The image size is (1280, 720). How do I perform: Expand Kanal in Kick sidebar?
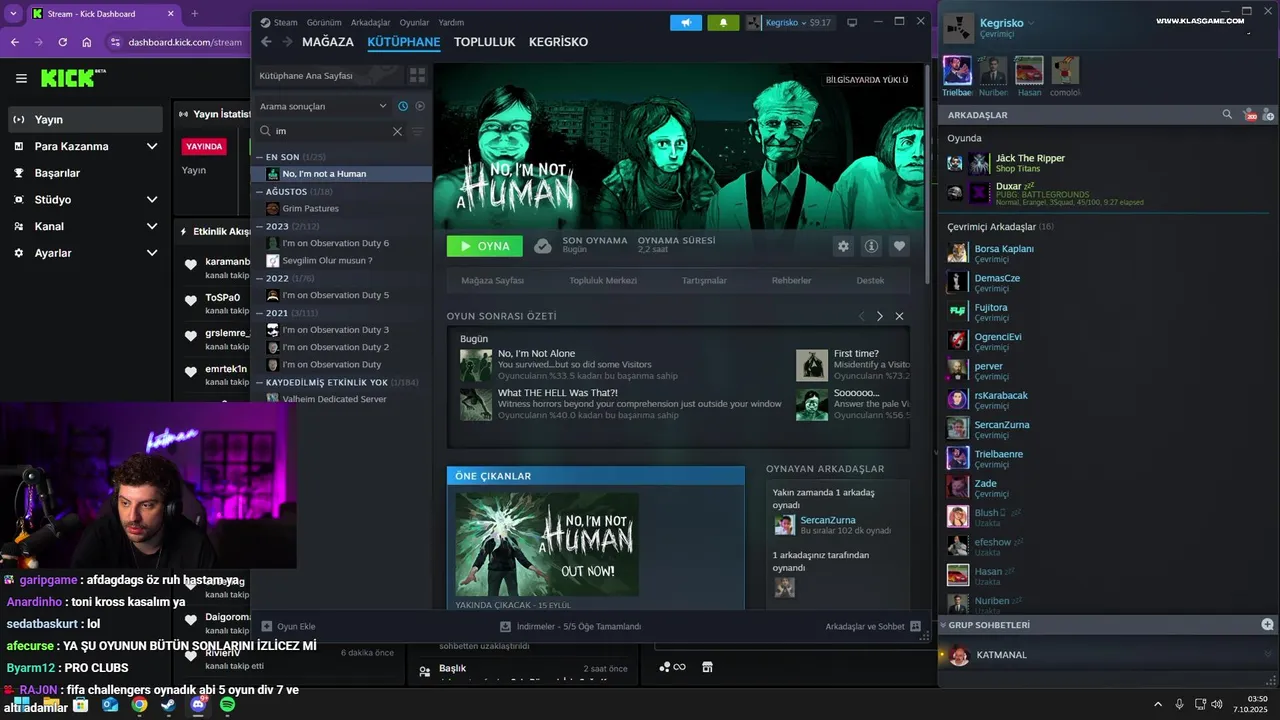(152, 226)
